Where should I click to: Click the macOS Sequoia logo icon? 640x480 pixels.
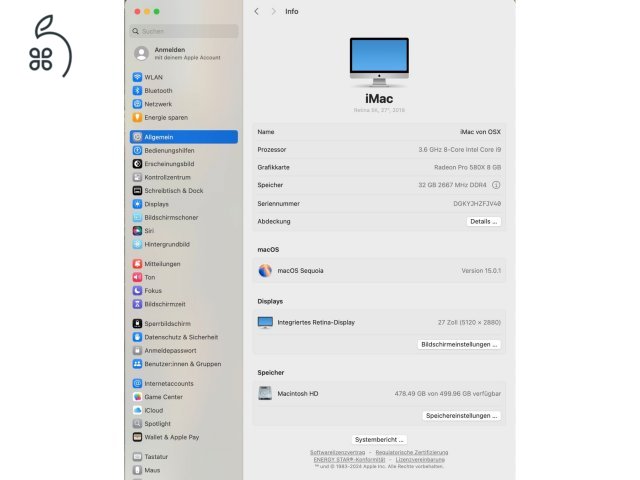click(x=265, y=271)
